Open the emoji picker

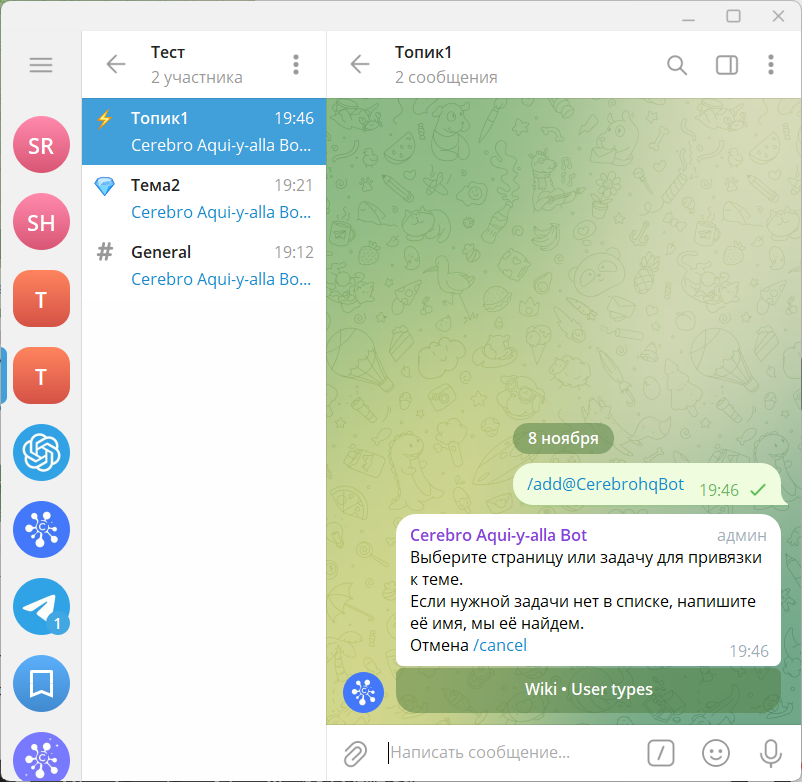[x=716, y=753]
